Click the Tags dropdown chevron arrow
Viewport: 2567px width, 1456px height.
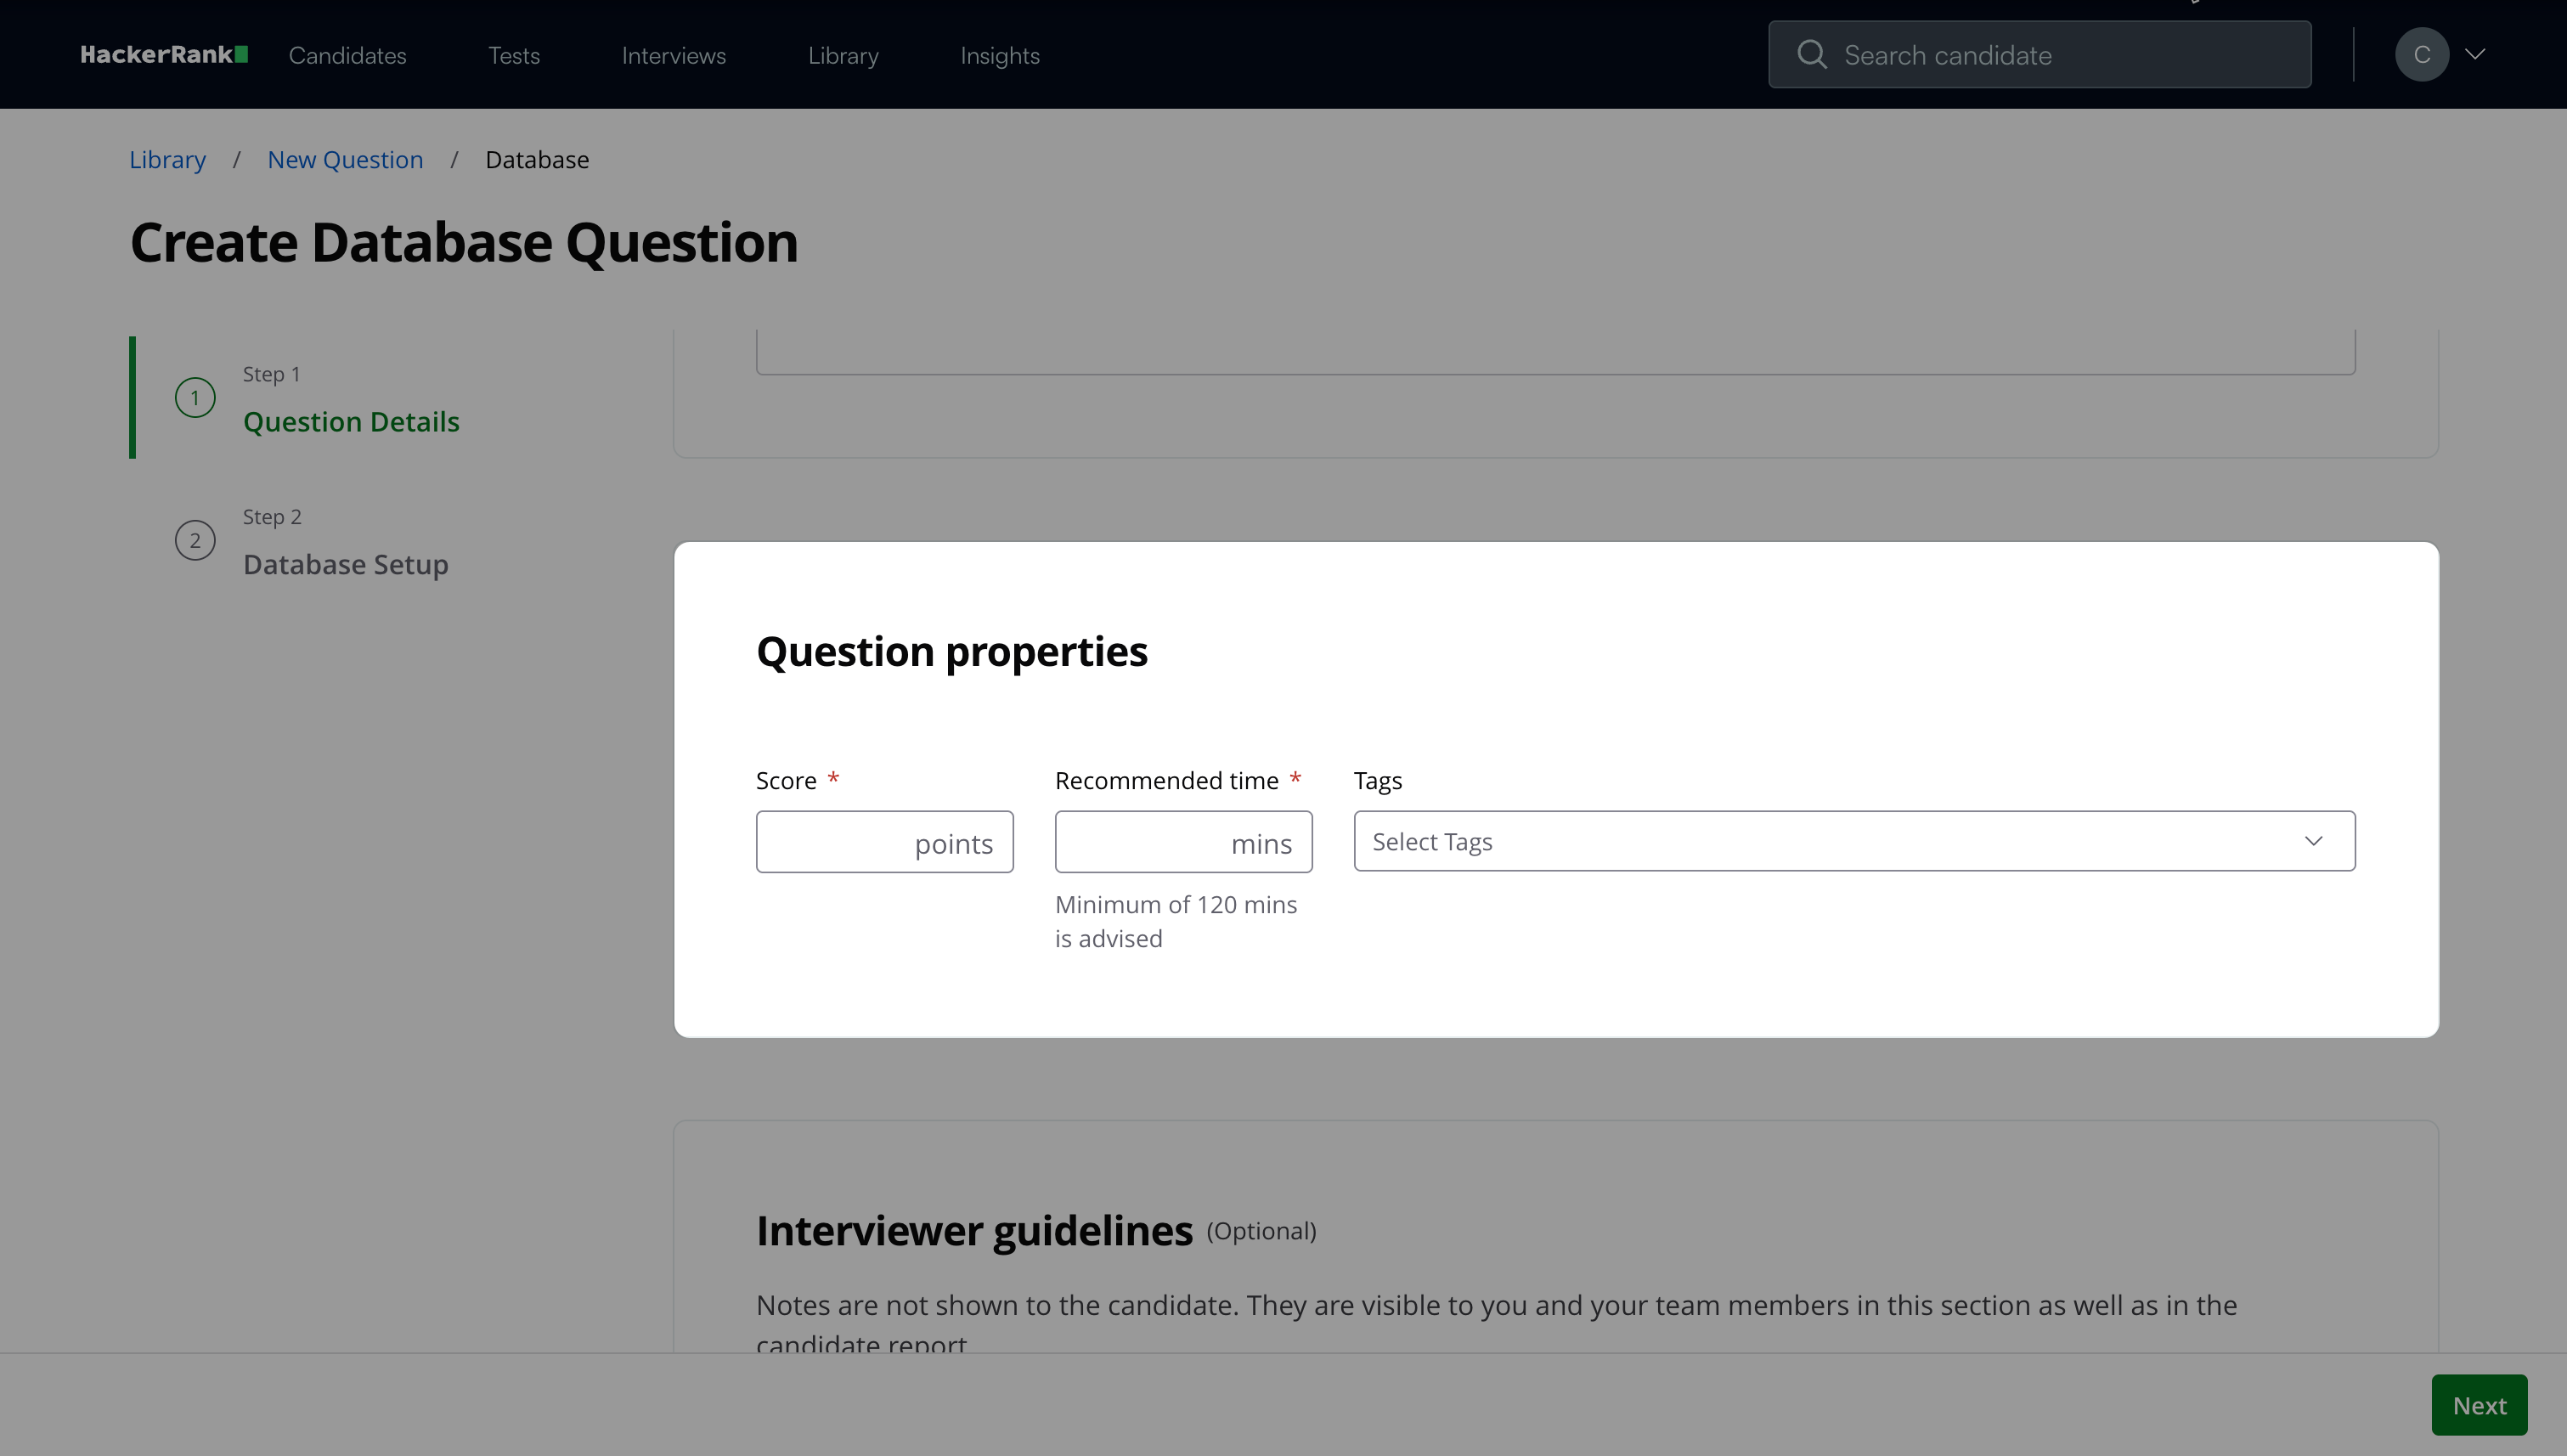pyautogui.click(x=2313, y=842)
